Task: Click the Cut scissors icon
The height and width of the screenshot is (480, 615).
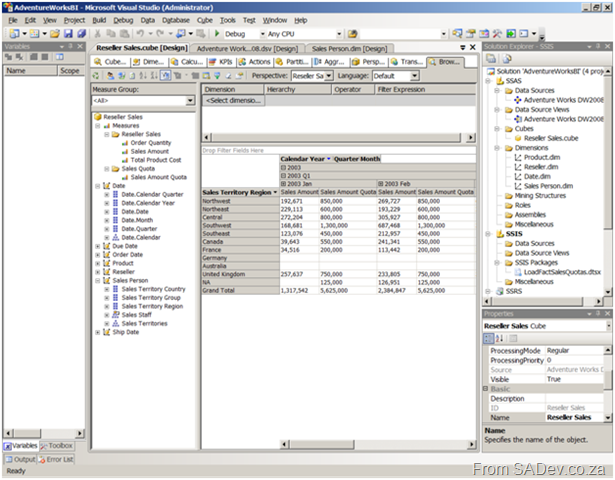Action: pyautogui.click(x=98, y=34)
